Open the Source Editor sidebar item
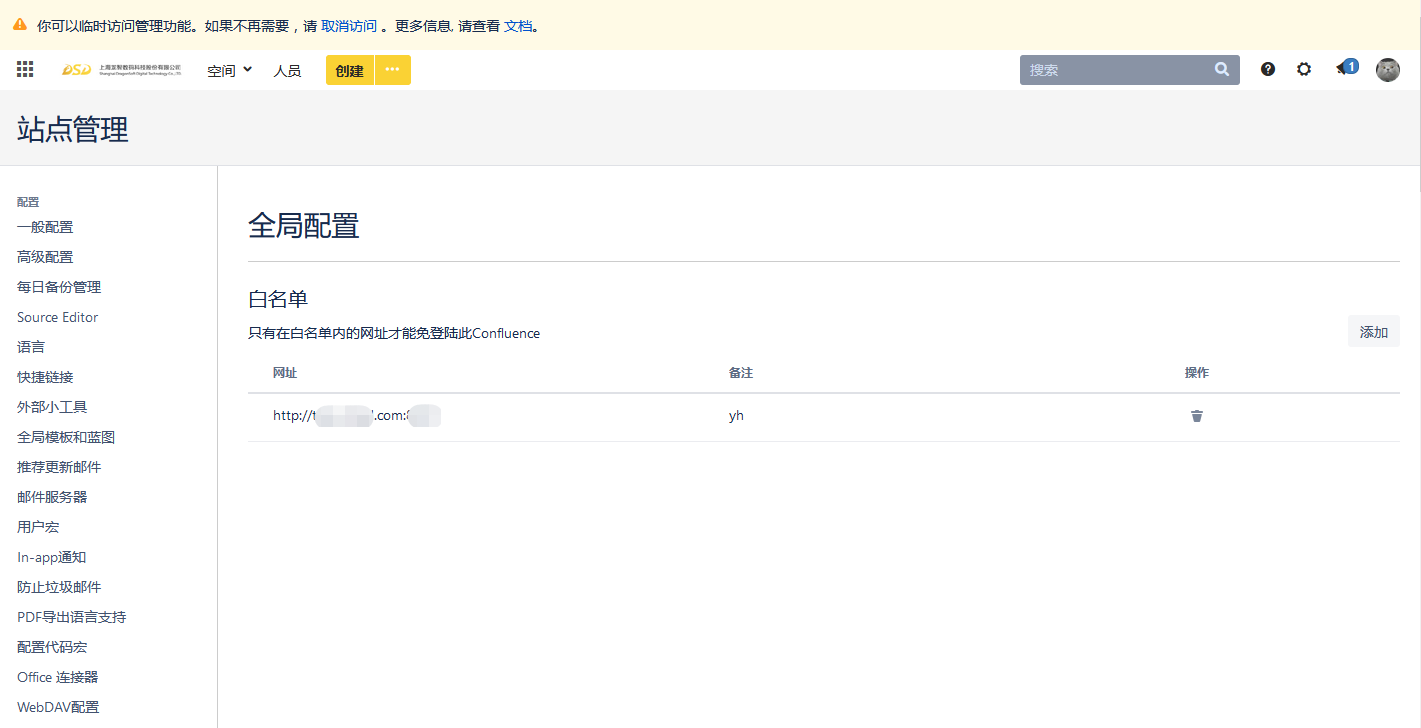The image size is (1421, 728). click(58, 317)
